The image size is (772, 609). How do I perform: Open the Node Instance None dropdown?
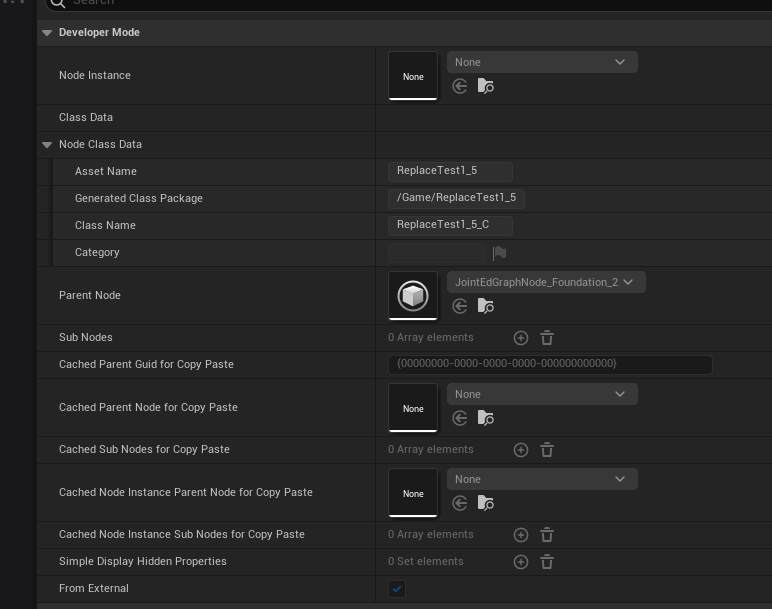coord(541,62)
